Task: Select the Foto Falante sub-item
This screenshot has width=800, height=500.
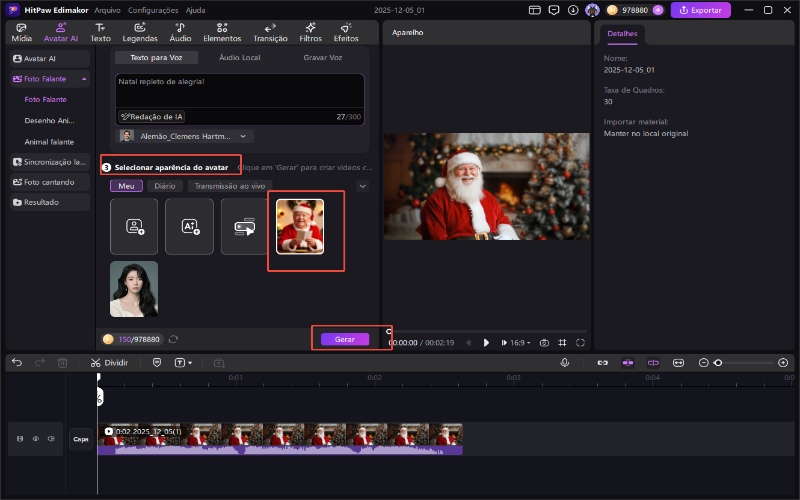Action: tap(45, 99)
